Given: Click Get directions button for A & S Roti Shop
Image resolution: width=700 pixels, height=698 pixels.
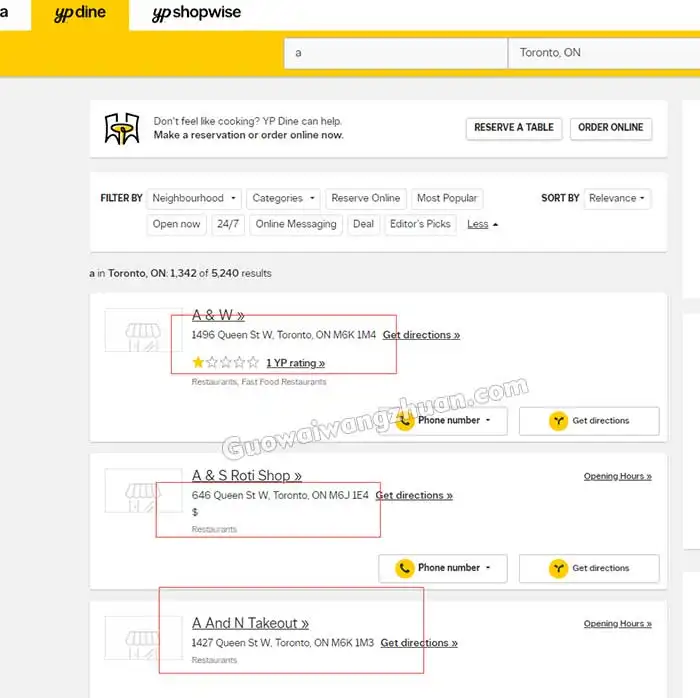Looking at the screenshot, I should [x=589, y=568].
